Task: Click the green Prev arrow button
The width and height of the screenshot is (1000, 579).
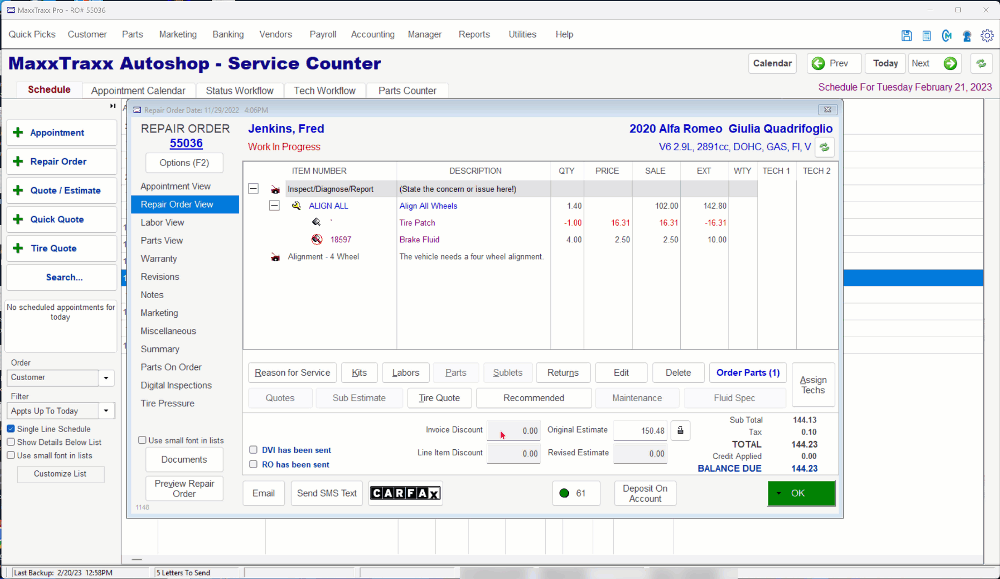Action: pyautogui.click(x=818, y=63)
